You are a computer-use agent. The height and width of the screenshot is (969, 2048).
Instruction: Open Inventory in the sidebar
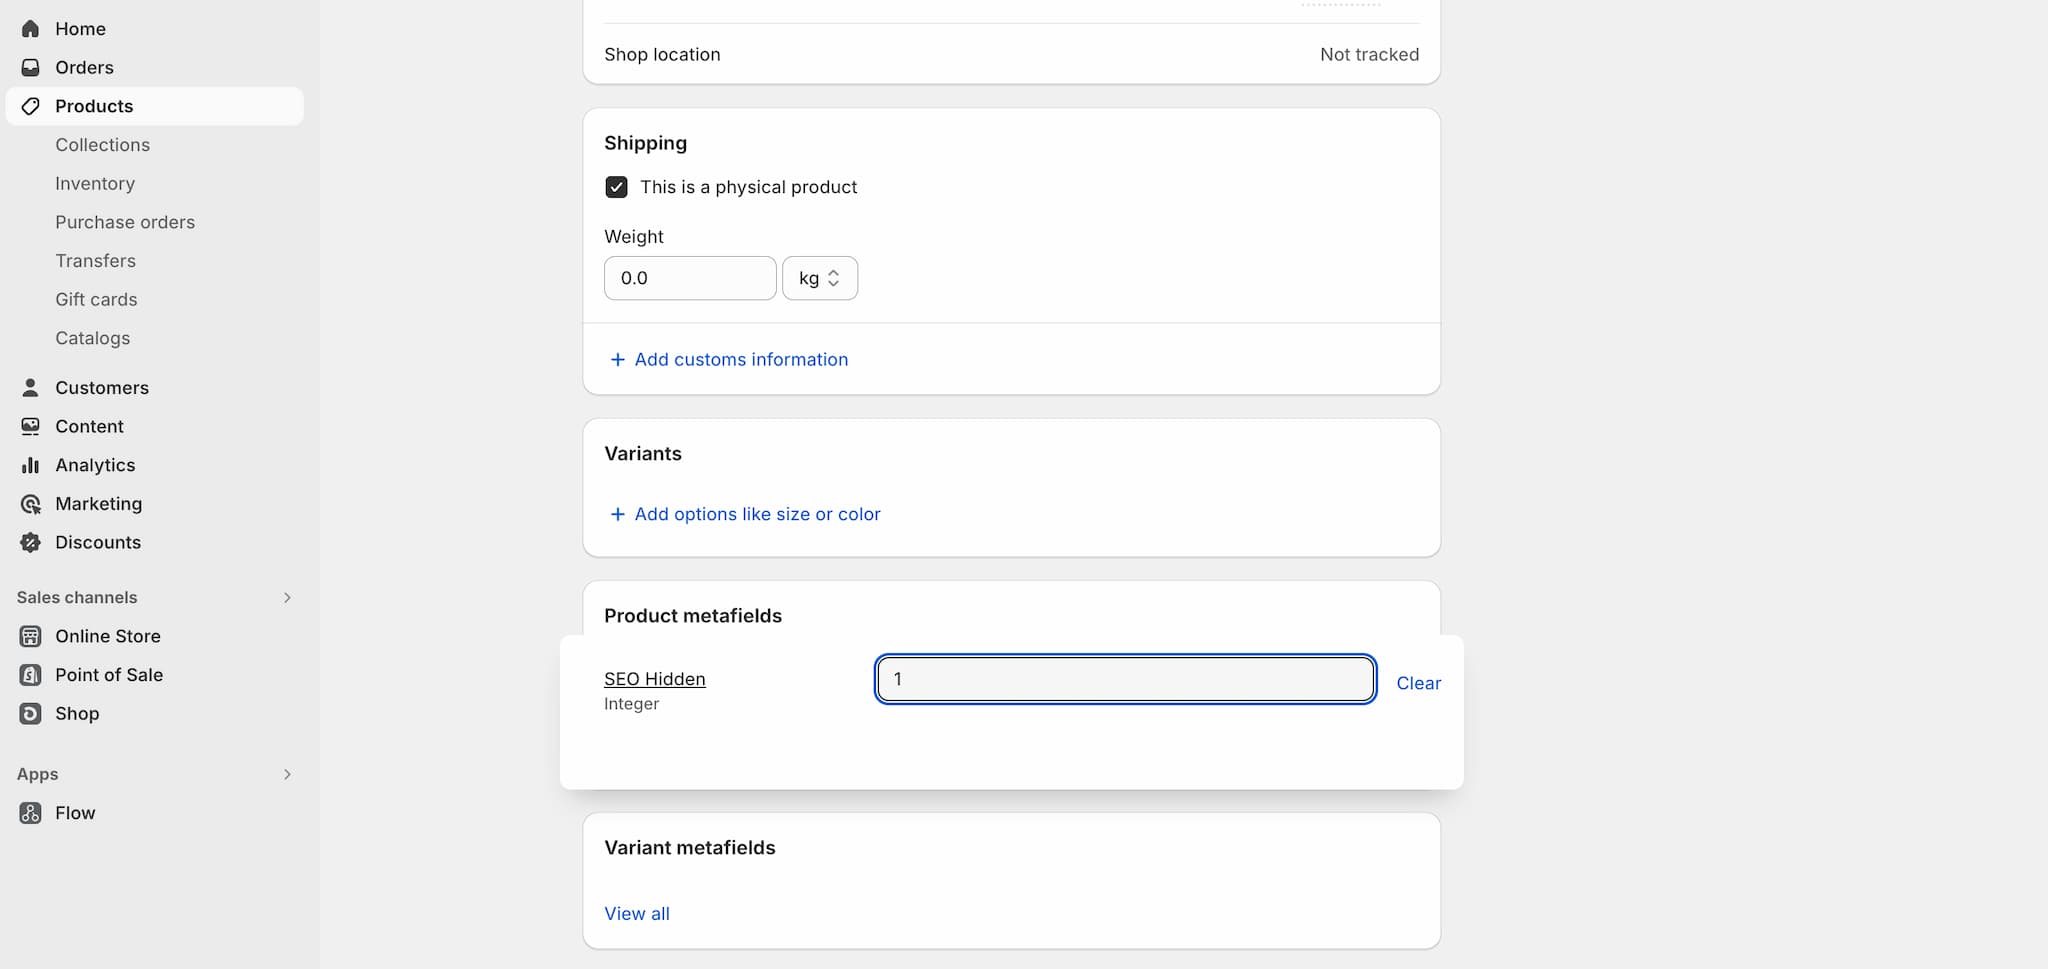[95, 184]
